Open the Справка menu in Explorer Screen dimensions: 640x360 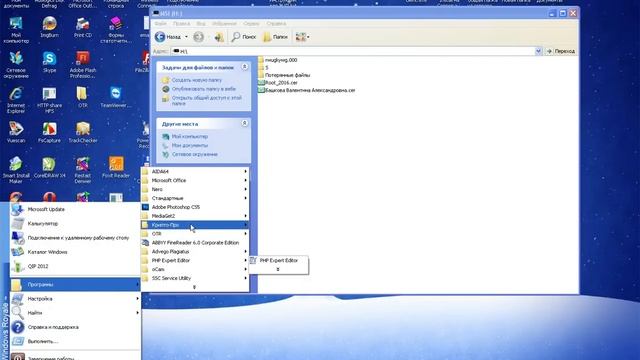(x=276, y=24)
